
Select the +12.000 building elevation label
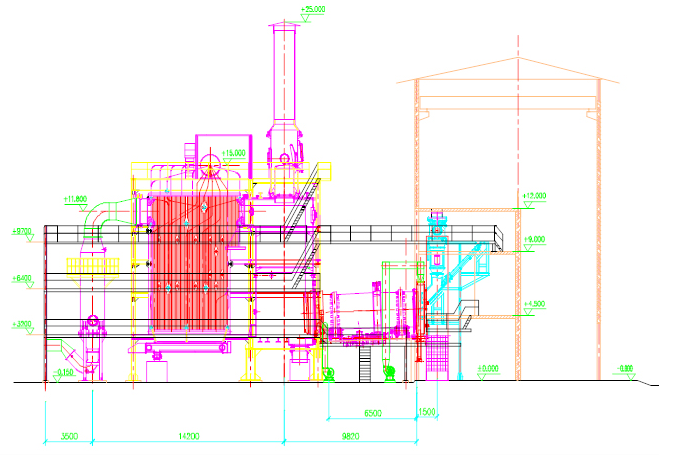[534, 196]
